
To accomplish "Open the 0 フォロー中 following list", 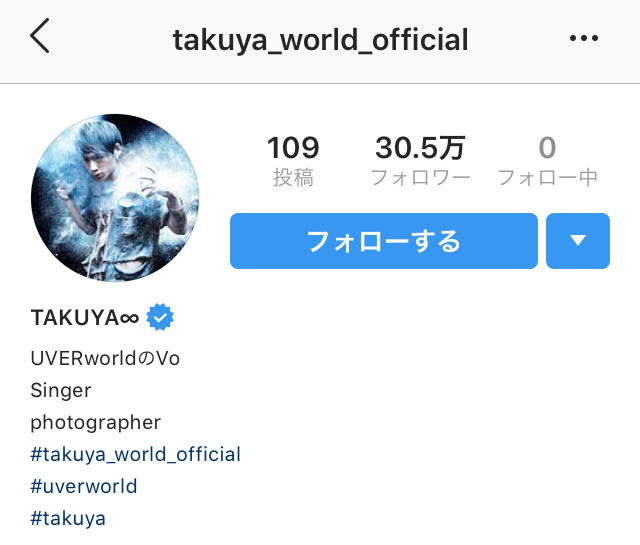I will tap(547, 162).
